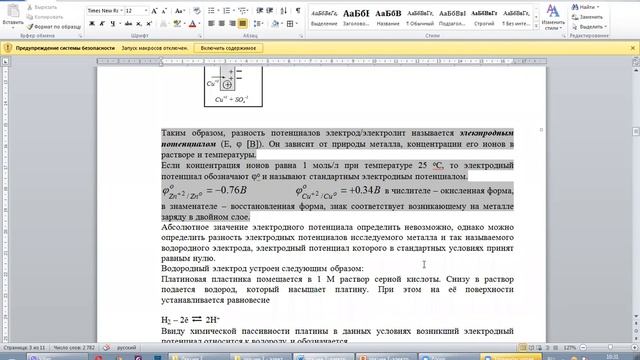Image resolution: width=640 pixels, height=360 pixels.
Task: Click the zoom out minus button
Action: tap(583, 348)
